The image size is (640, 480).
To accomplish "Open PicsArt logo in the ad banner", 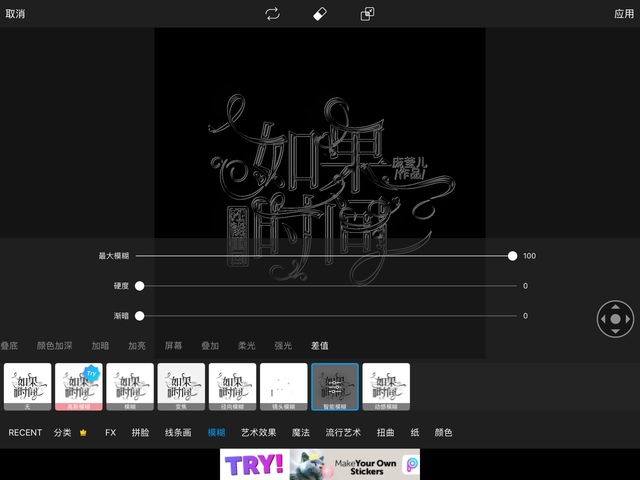I will 412,464.
